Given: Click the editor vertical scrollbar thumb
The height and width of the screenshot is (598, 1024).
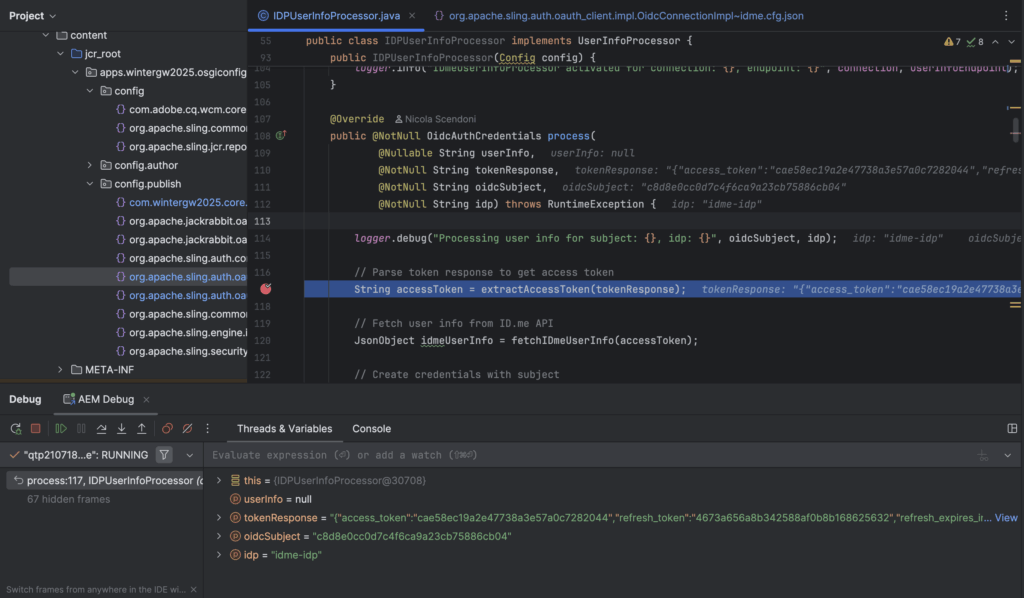Looking at the screenshot, I should click(x=1015, y=129).
